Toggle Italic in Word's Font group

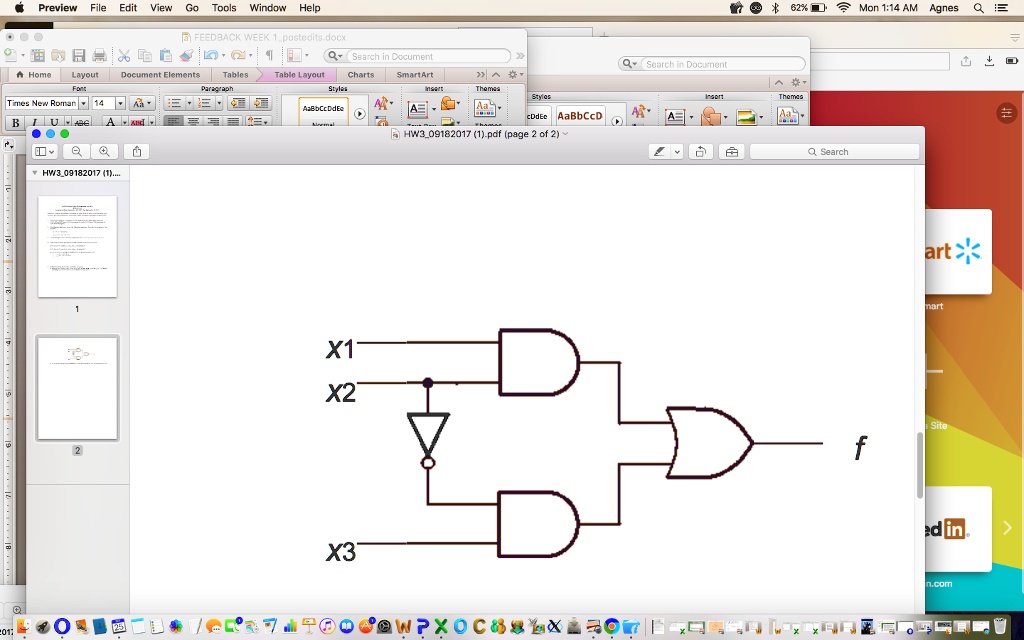tap(34, 122)
